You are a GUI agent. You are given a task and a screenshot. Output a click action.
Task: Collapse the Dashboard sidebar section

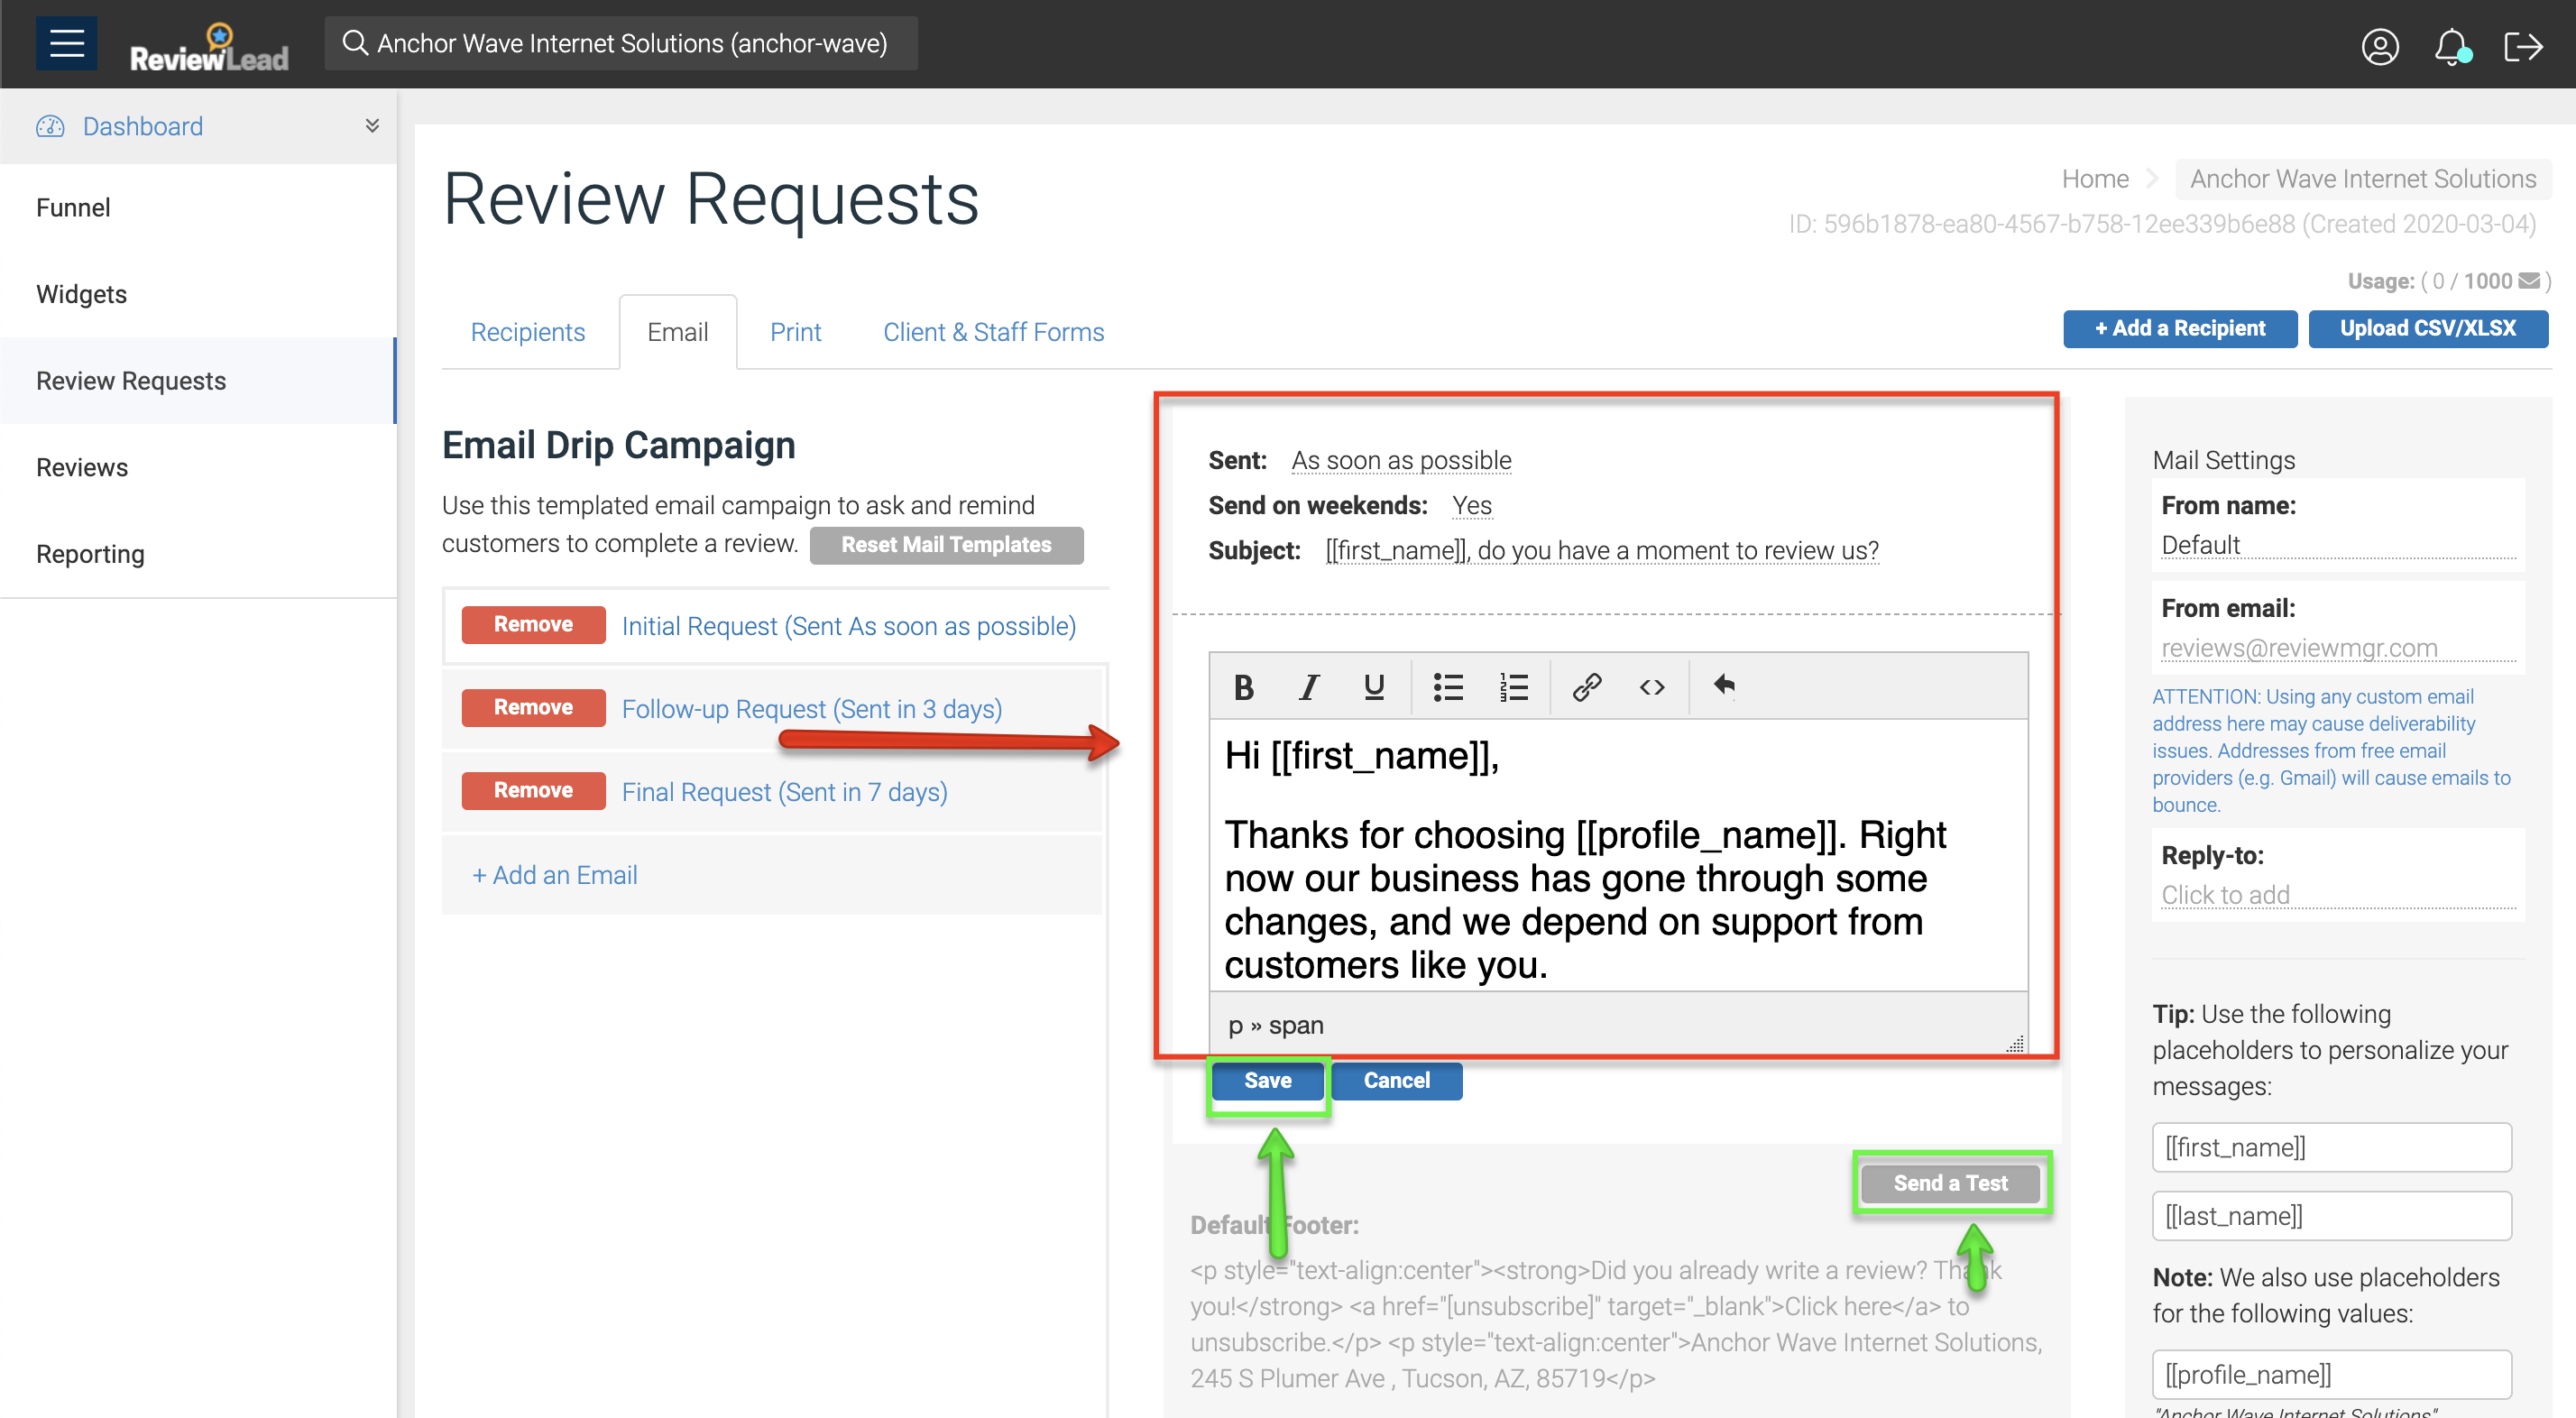pyautogui.click(x=372, y=126)
